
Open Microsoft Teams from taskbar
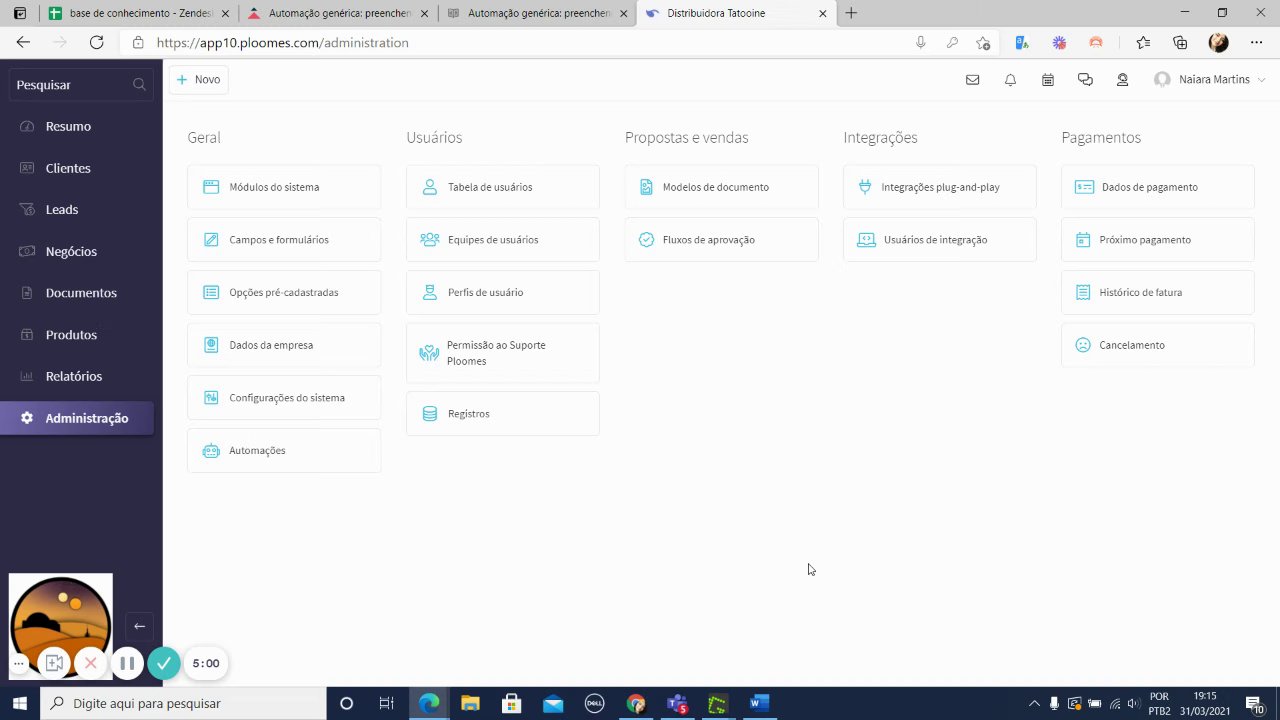[x=676, y=704]
